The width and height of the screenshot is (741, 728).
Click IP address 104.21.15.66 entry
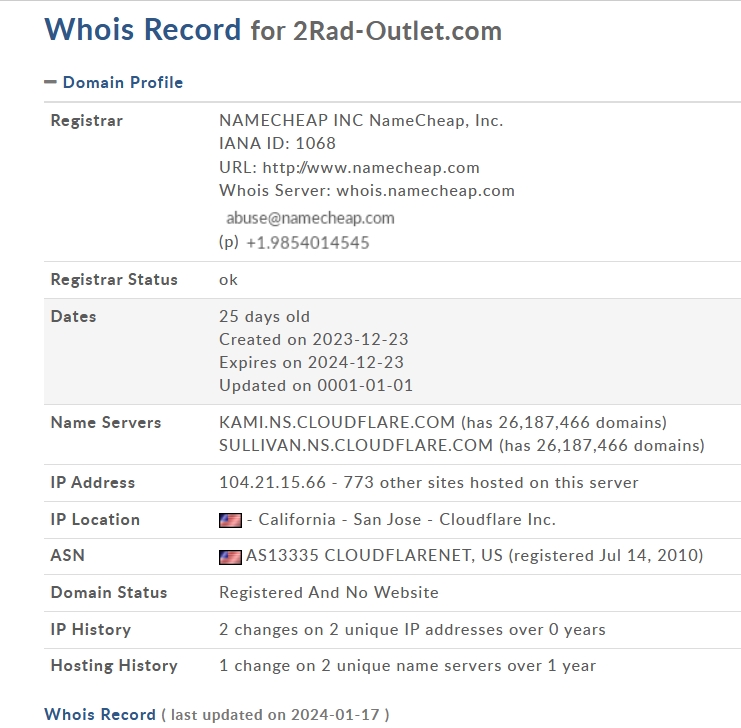(x=273, y=483)
